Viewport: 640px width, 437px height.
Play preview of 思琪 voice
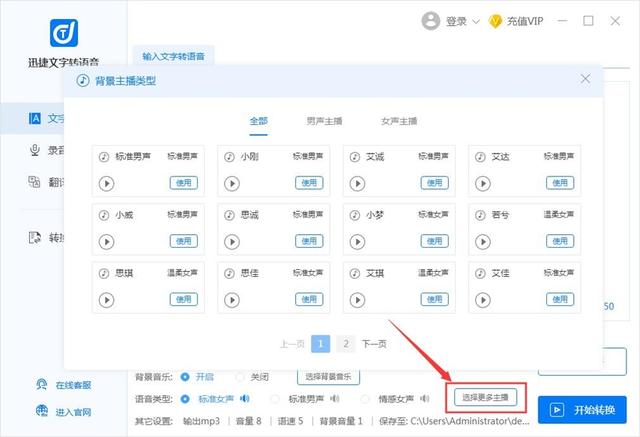pos(107,300)
